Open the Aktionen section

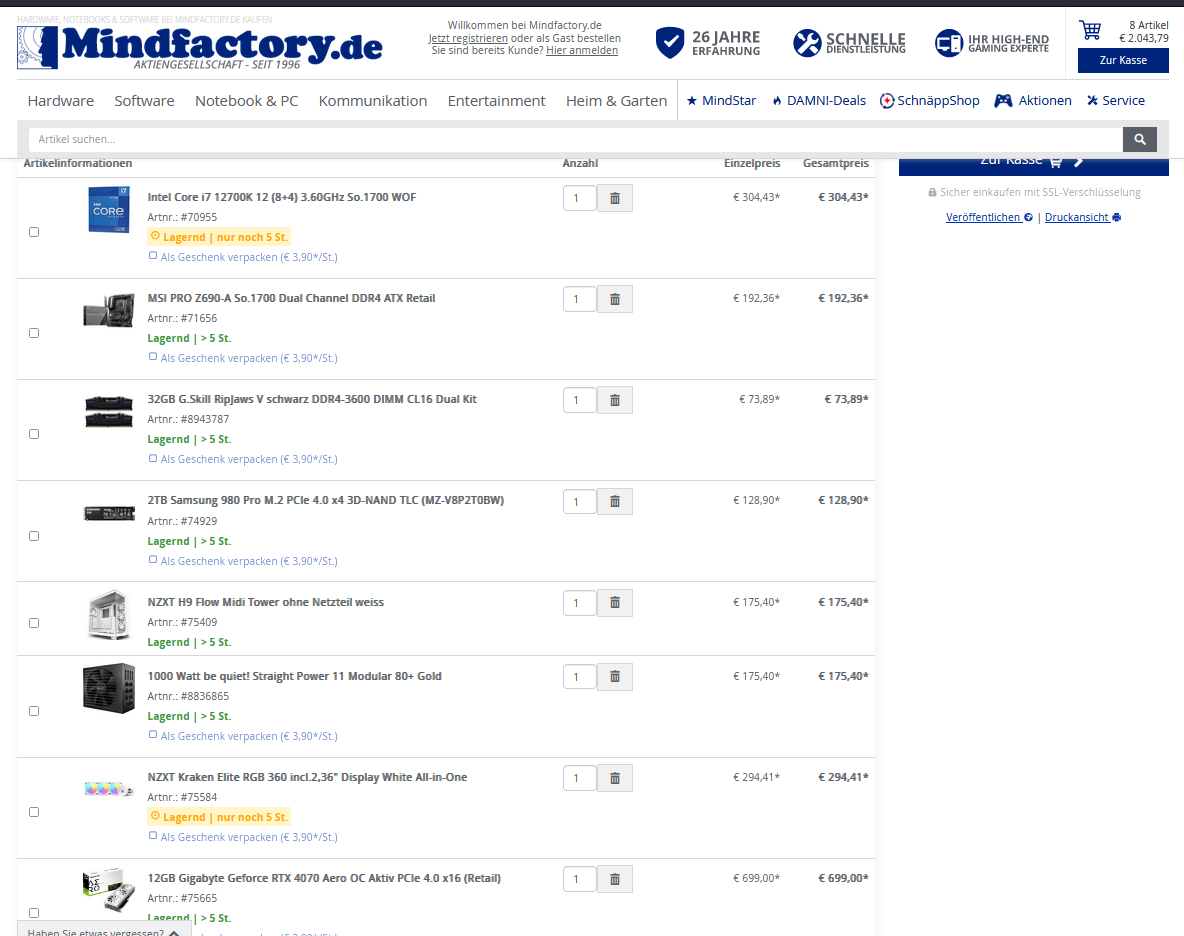[1032, 100]
